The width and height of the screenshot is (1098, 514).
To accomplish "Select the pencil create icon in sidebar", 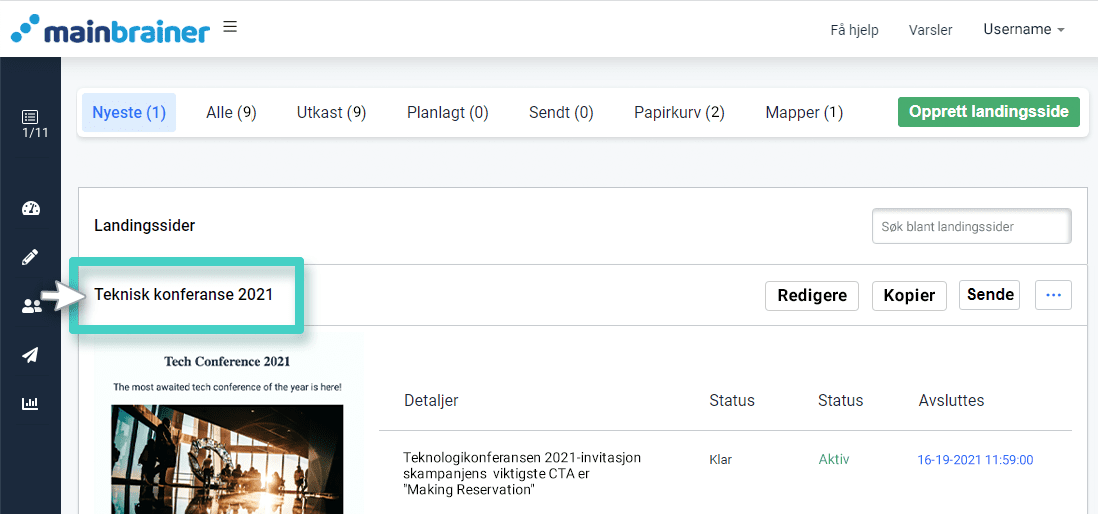I will click(x=31, y=257).
